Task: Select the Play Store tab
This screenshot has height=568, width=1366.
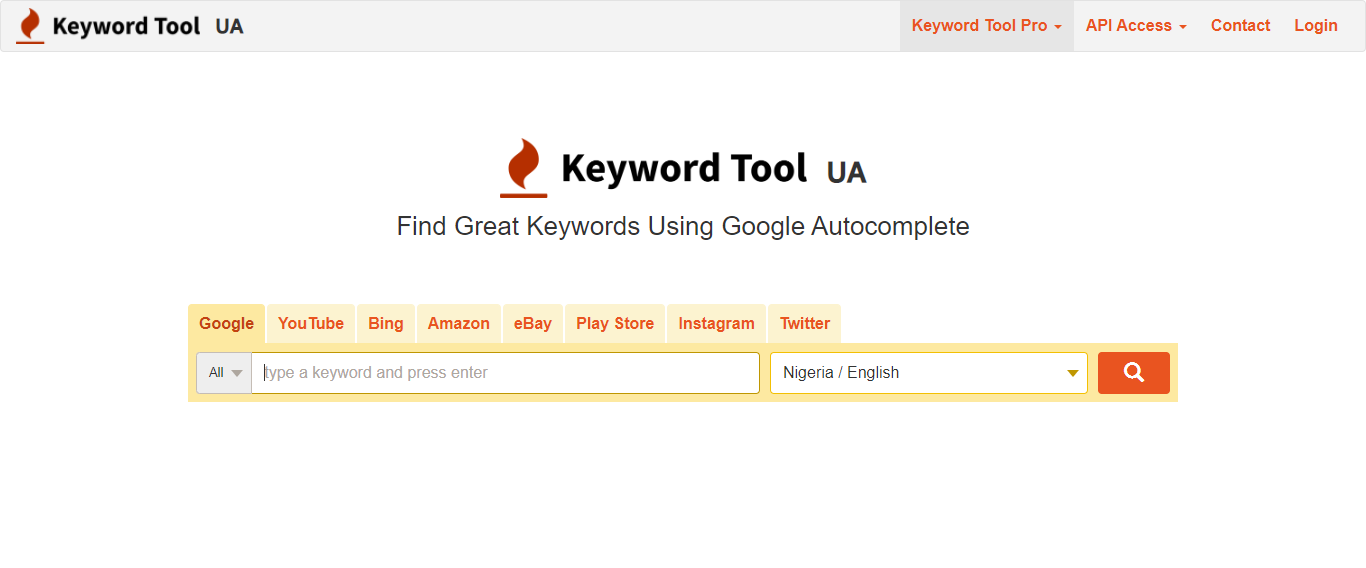Action: tap(615, 324)
